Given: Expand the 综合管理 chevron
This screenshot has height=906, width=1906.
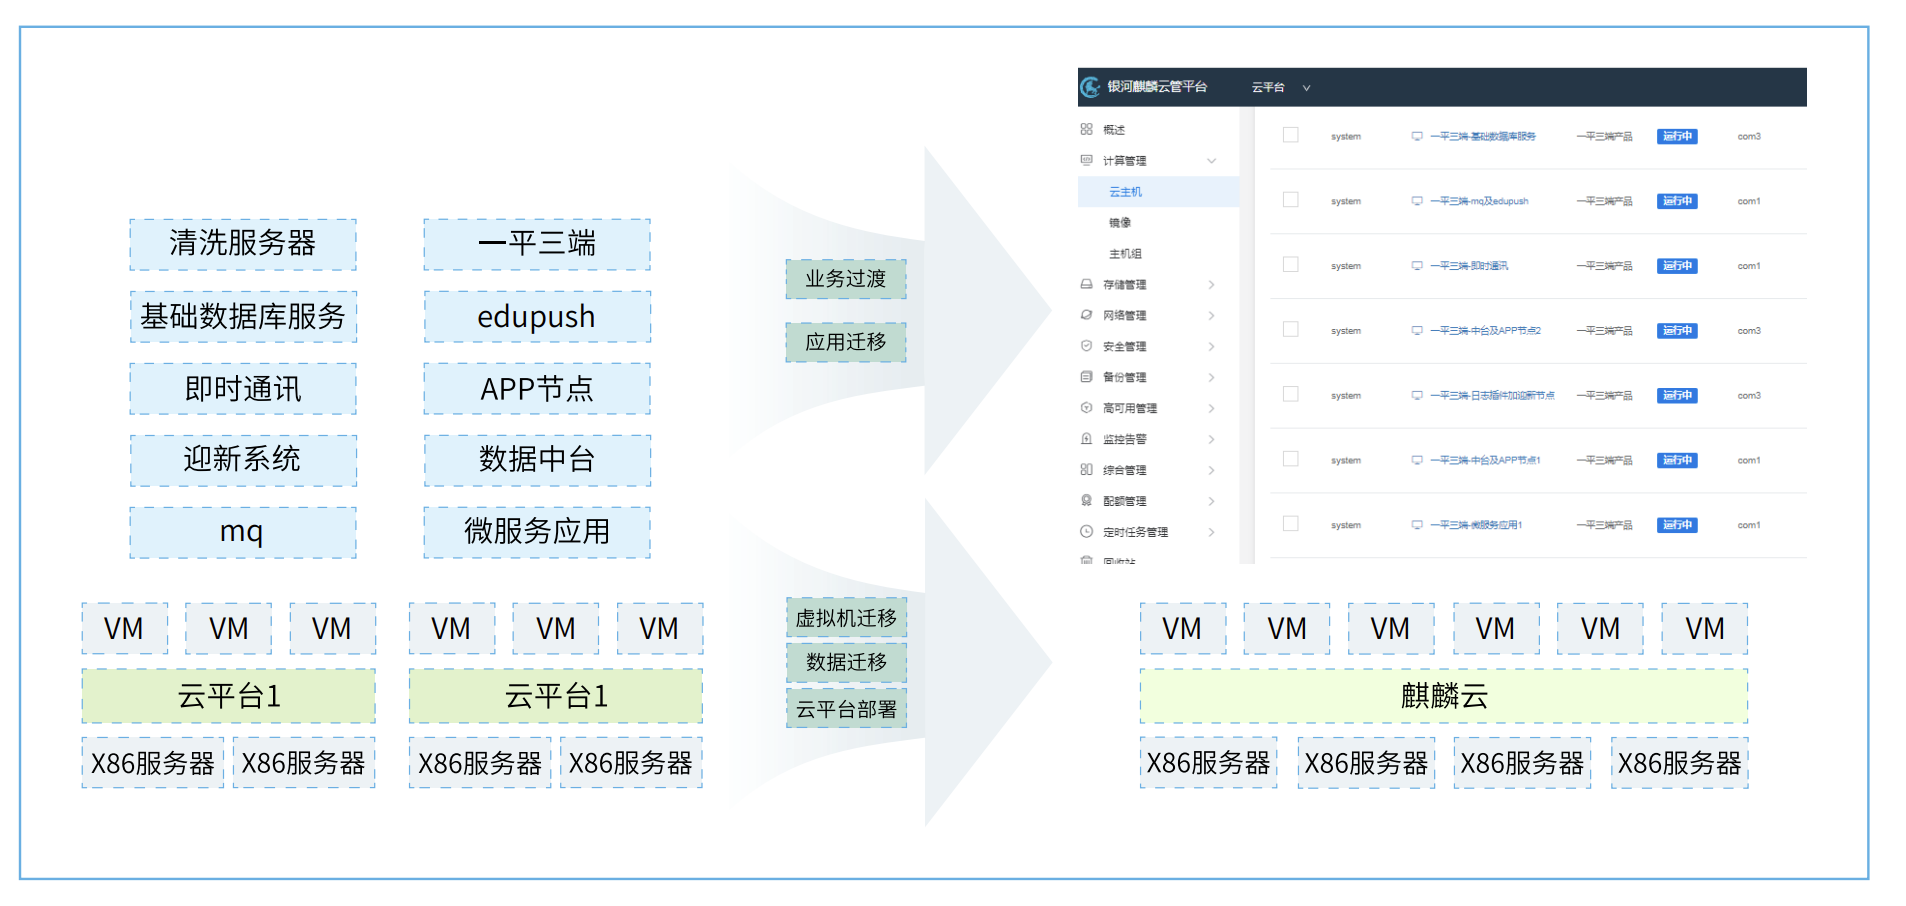Looking at the screenshot, I should click(1212, 471).
